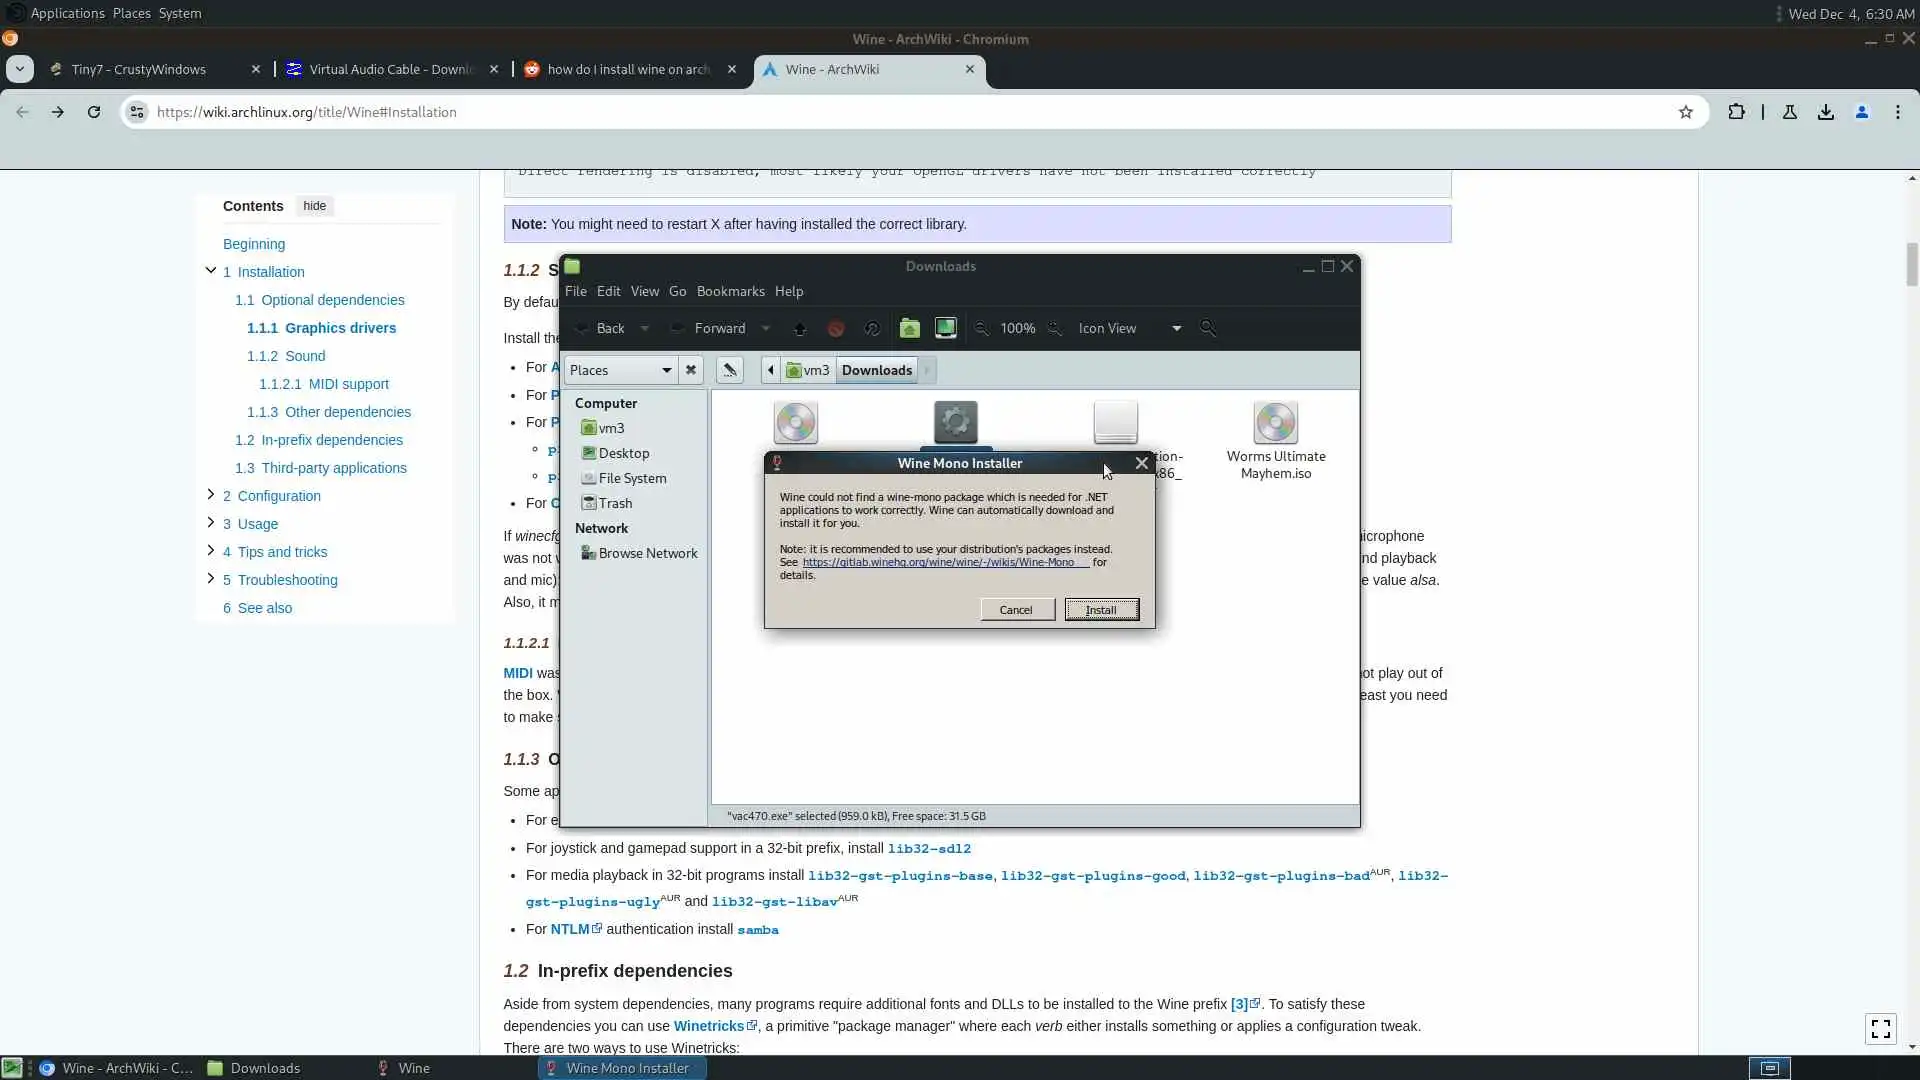The image size is (1920, 1080).
Task: Open the gitlab.winehq.org Wine-Mono link
Action: coord(938,562)
